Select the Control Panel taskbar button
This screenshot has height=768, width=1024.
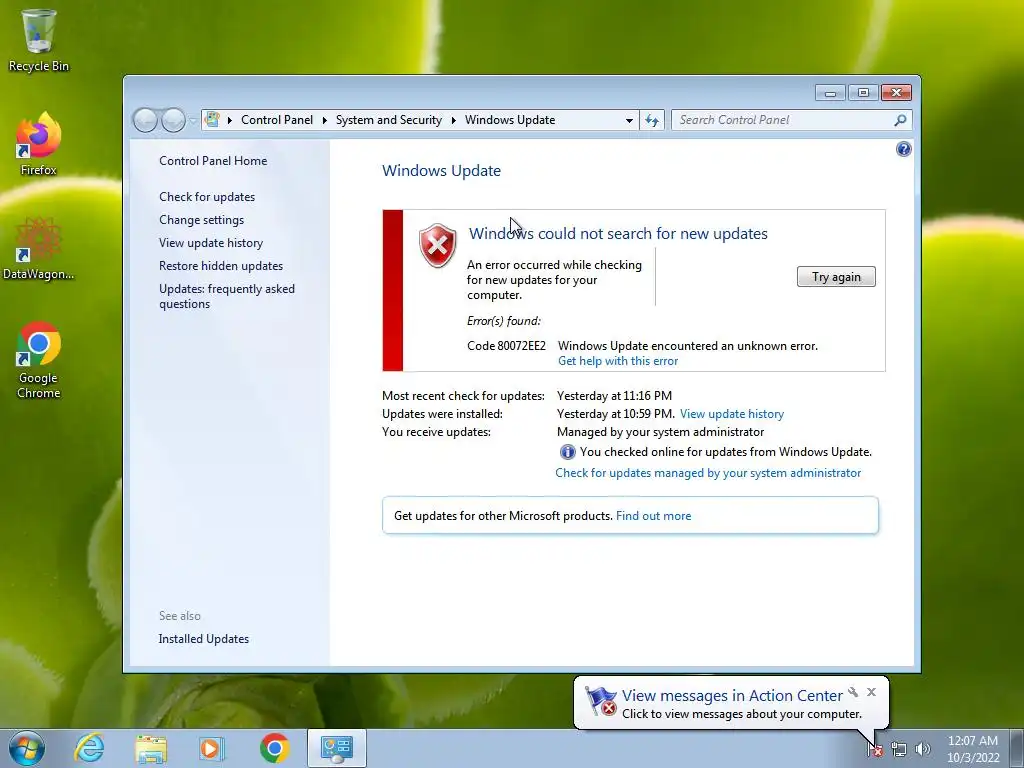coord(336,748)
